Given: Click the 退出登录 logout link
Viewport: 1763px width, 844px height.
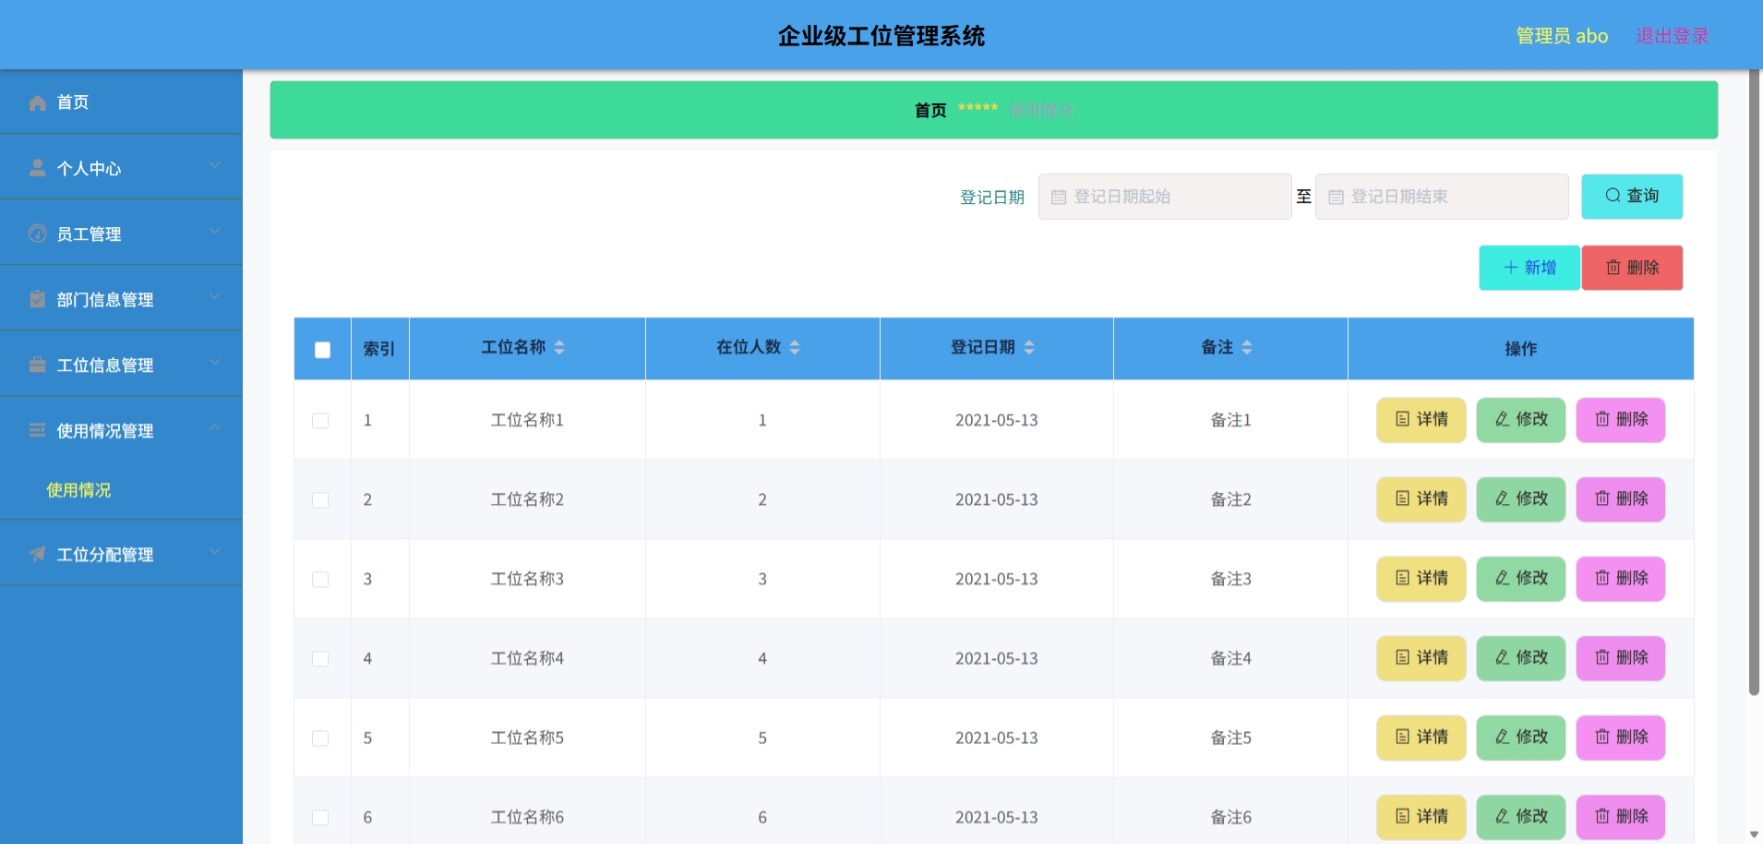Looking at the screenshot, I should pyautogui.click(x=1672, y=36).
